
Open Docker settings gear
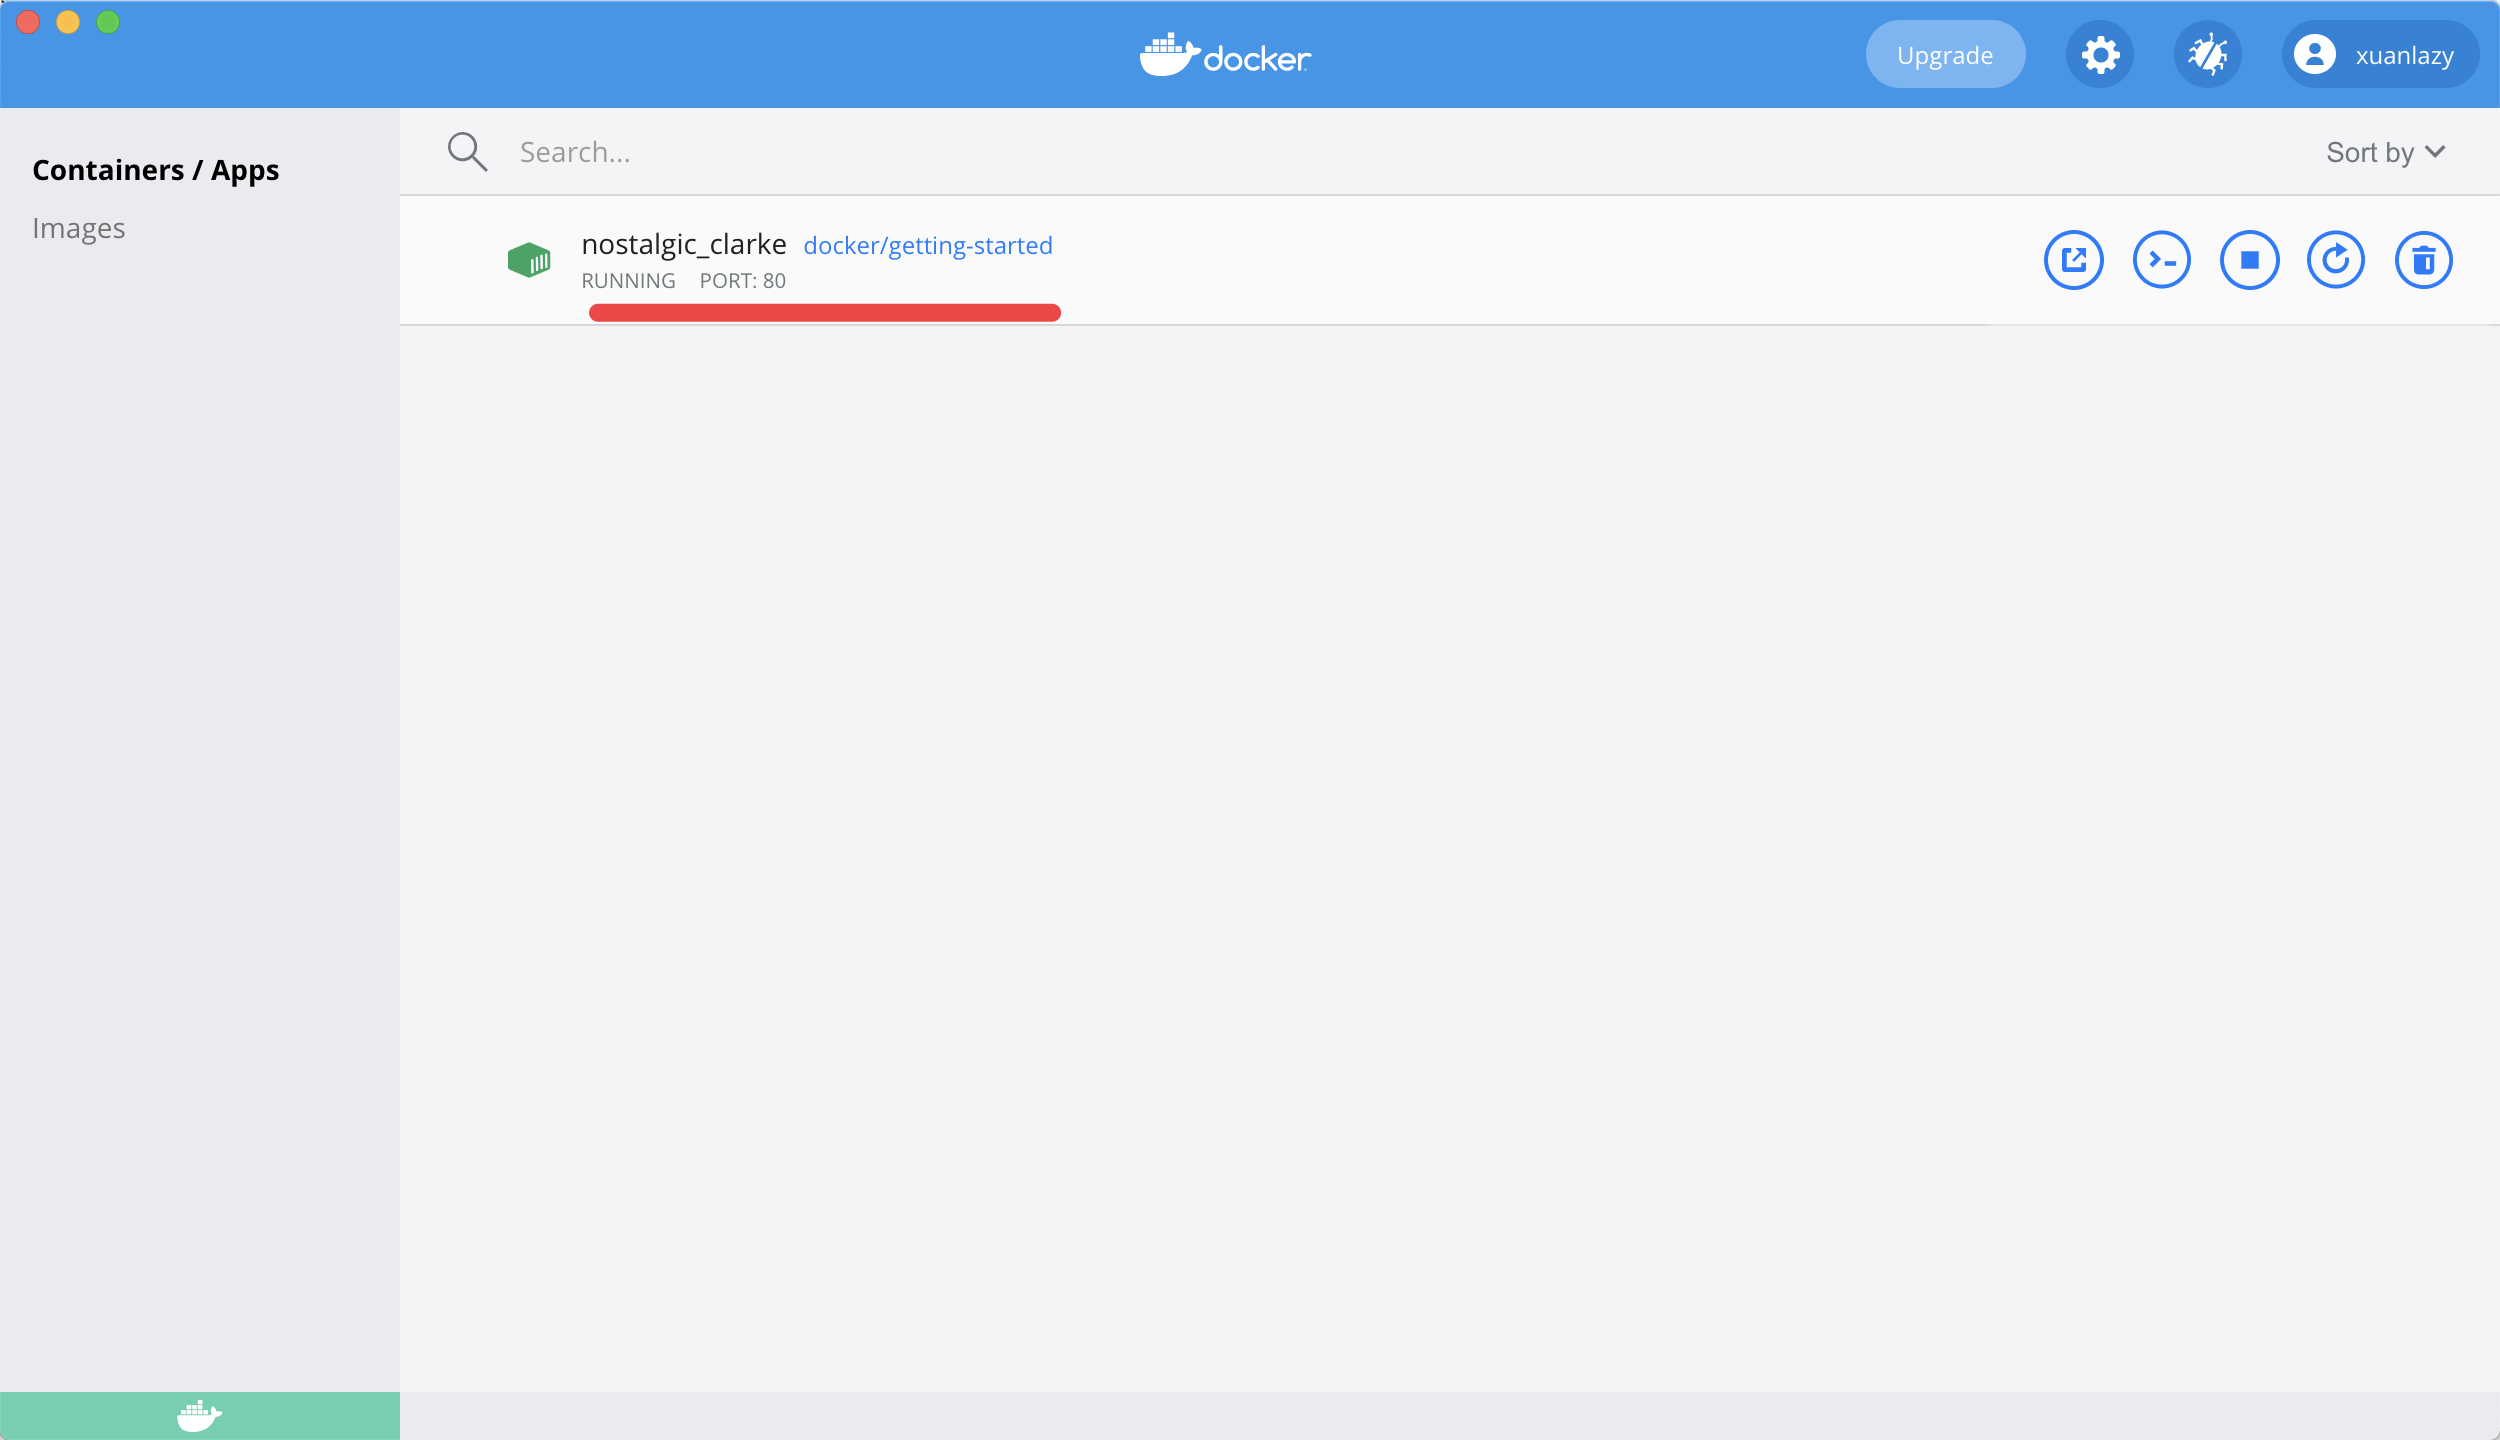click(2100, 54)
